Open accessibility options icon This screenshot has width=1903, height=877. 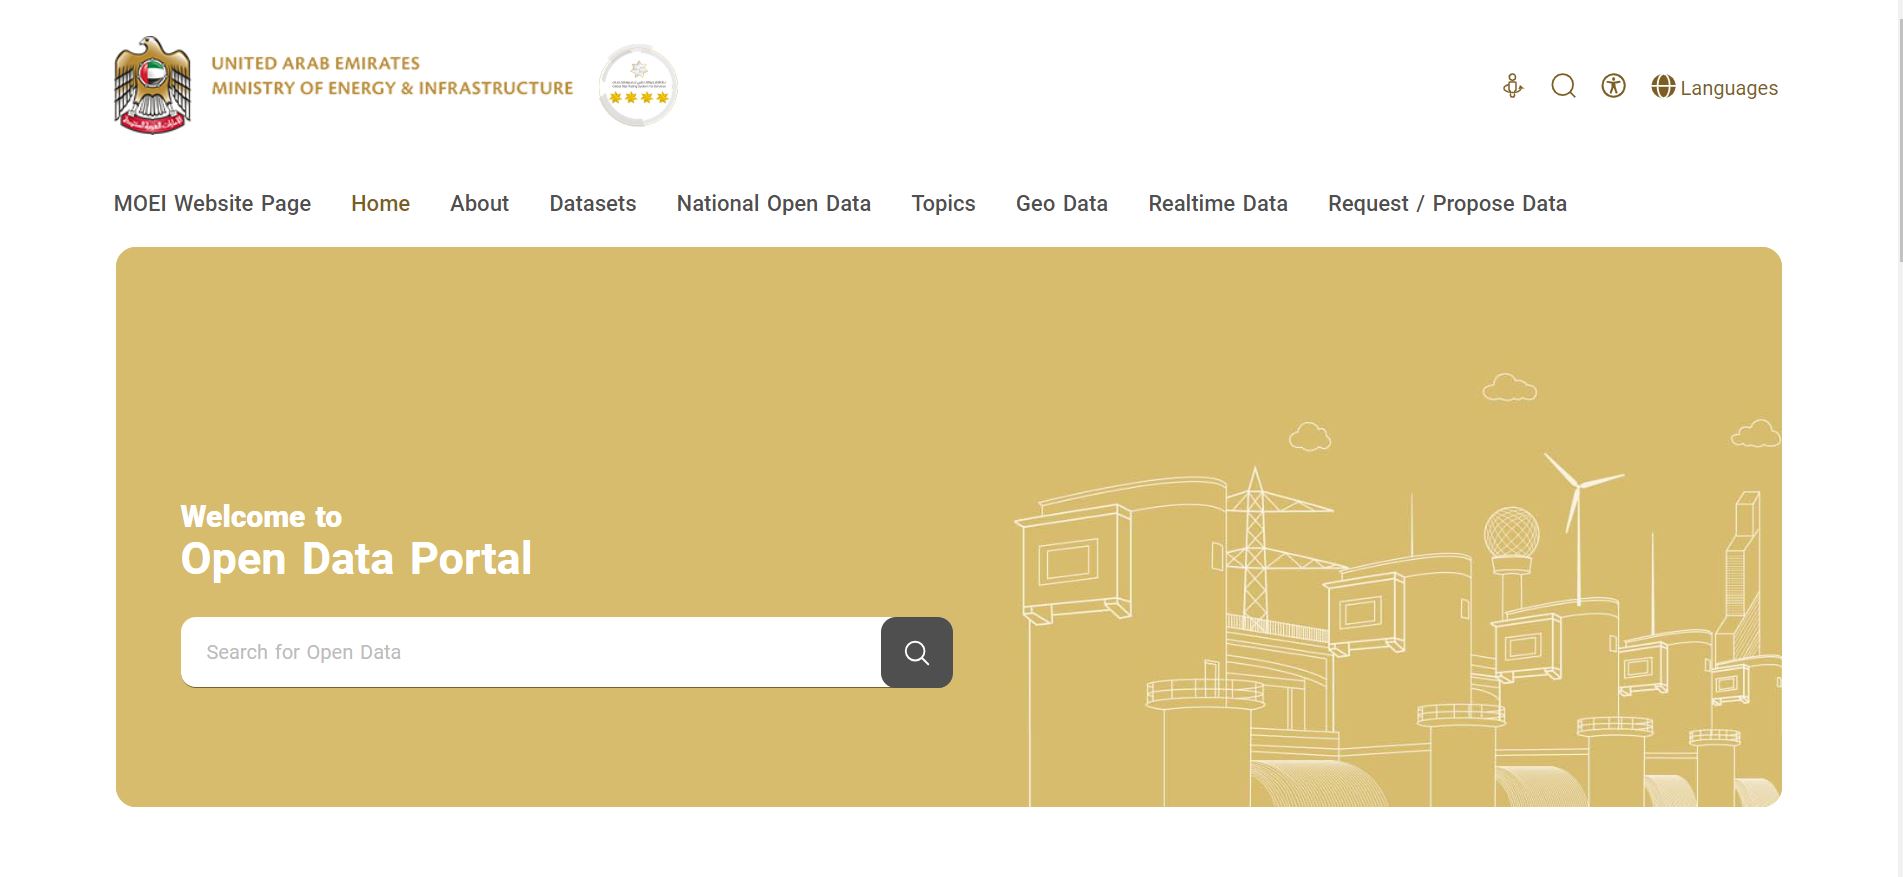[x=1613, y=86]
